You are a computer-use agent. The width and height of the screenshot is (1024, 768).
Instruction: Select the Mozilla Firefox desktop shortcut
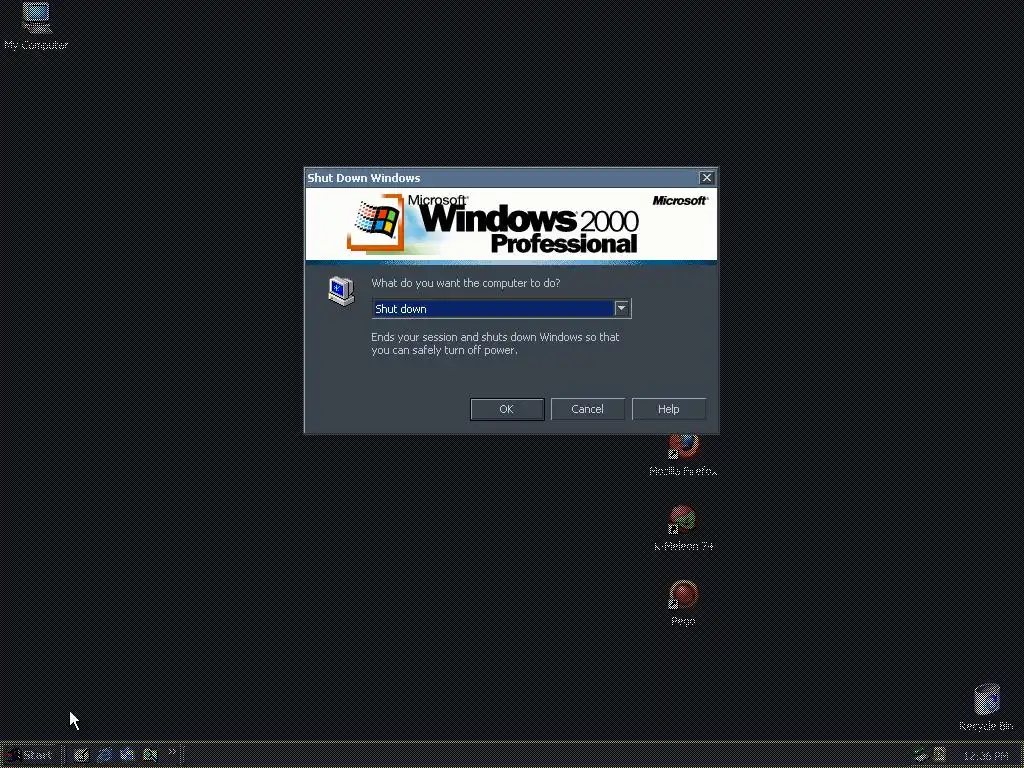(683, 455)
